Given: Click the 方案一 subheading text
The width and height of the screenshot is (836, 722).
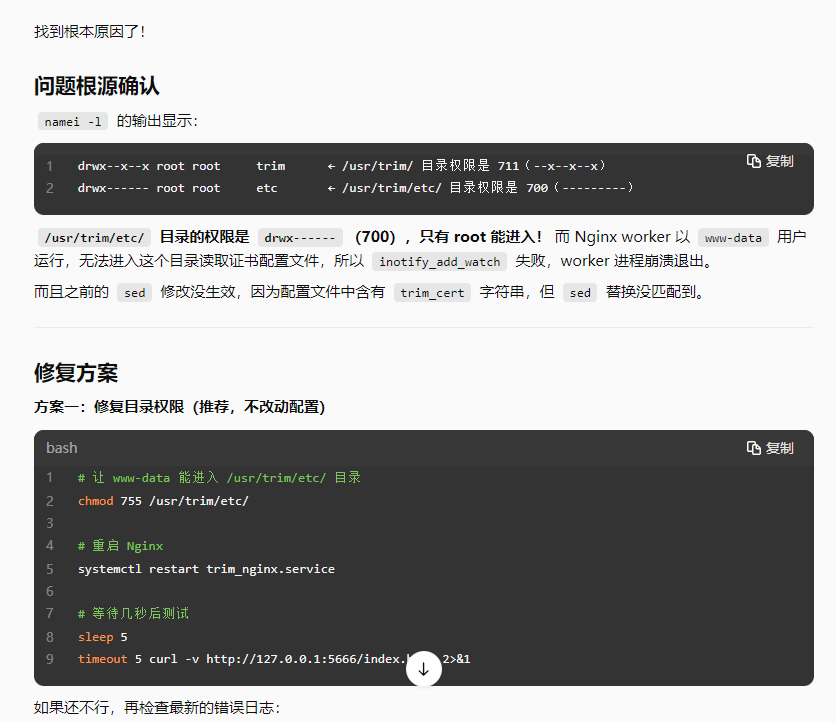Looking at the screenshot, I should click(180, 407).
